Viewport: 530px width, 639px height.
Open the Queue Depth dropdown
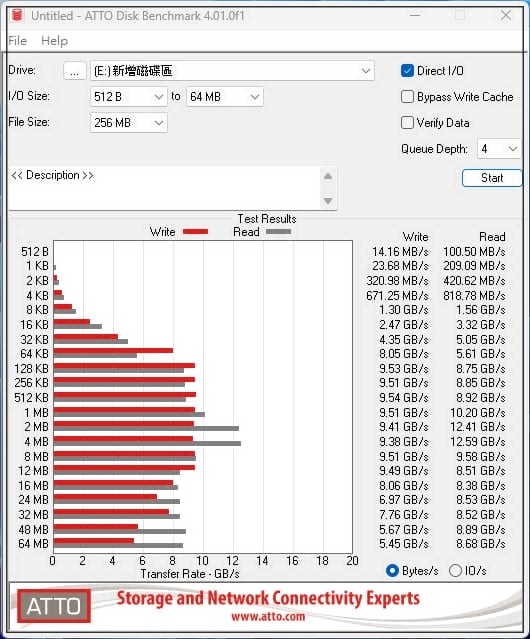pyautogui.click(x=499, y=149)
